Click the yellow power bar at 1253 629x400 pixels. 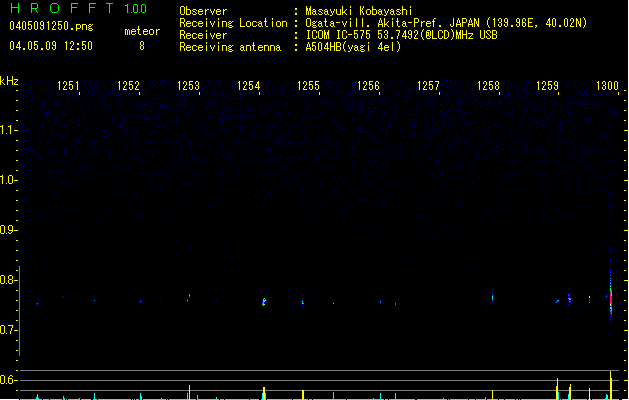189,392
